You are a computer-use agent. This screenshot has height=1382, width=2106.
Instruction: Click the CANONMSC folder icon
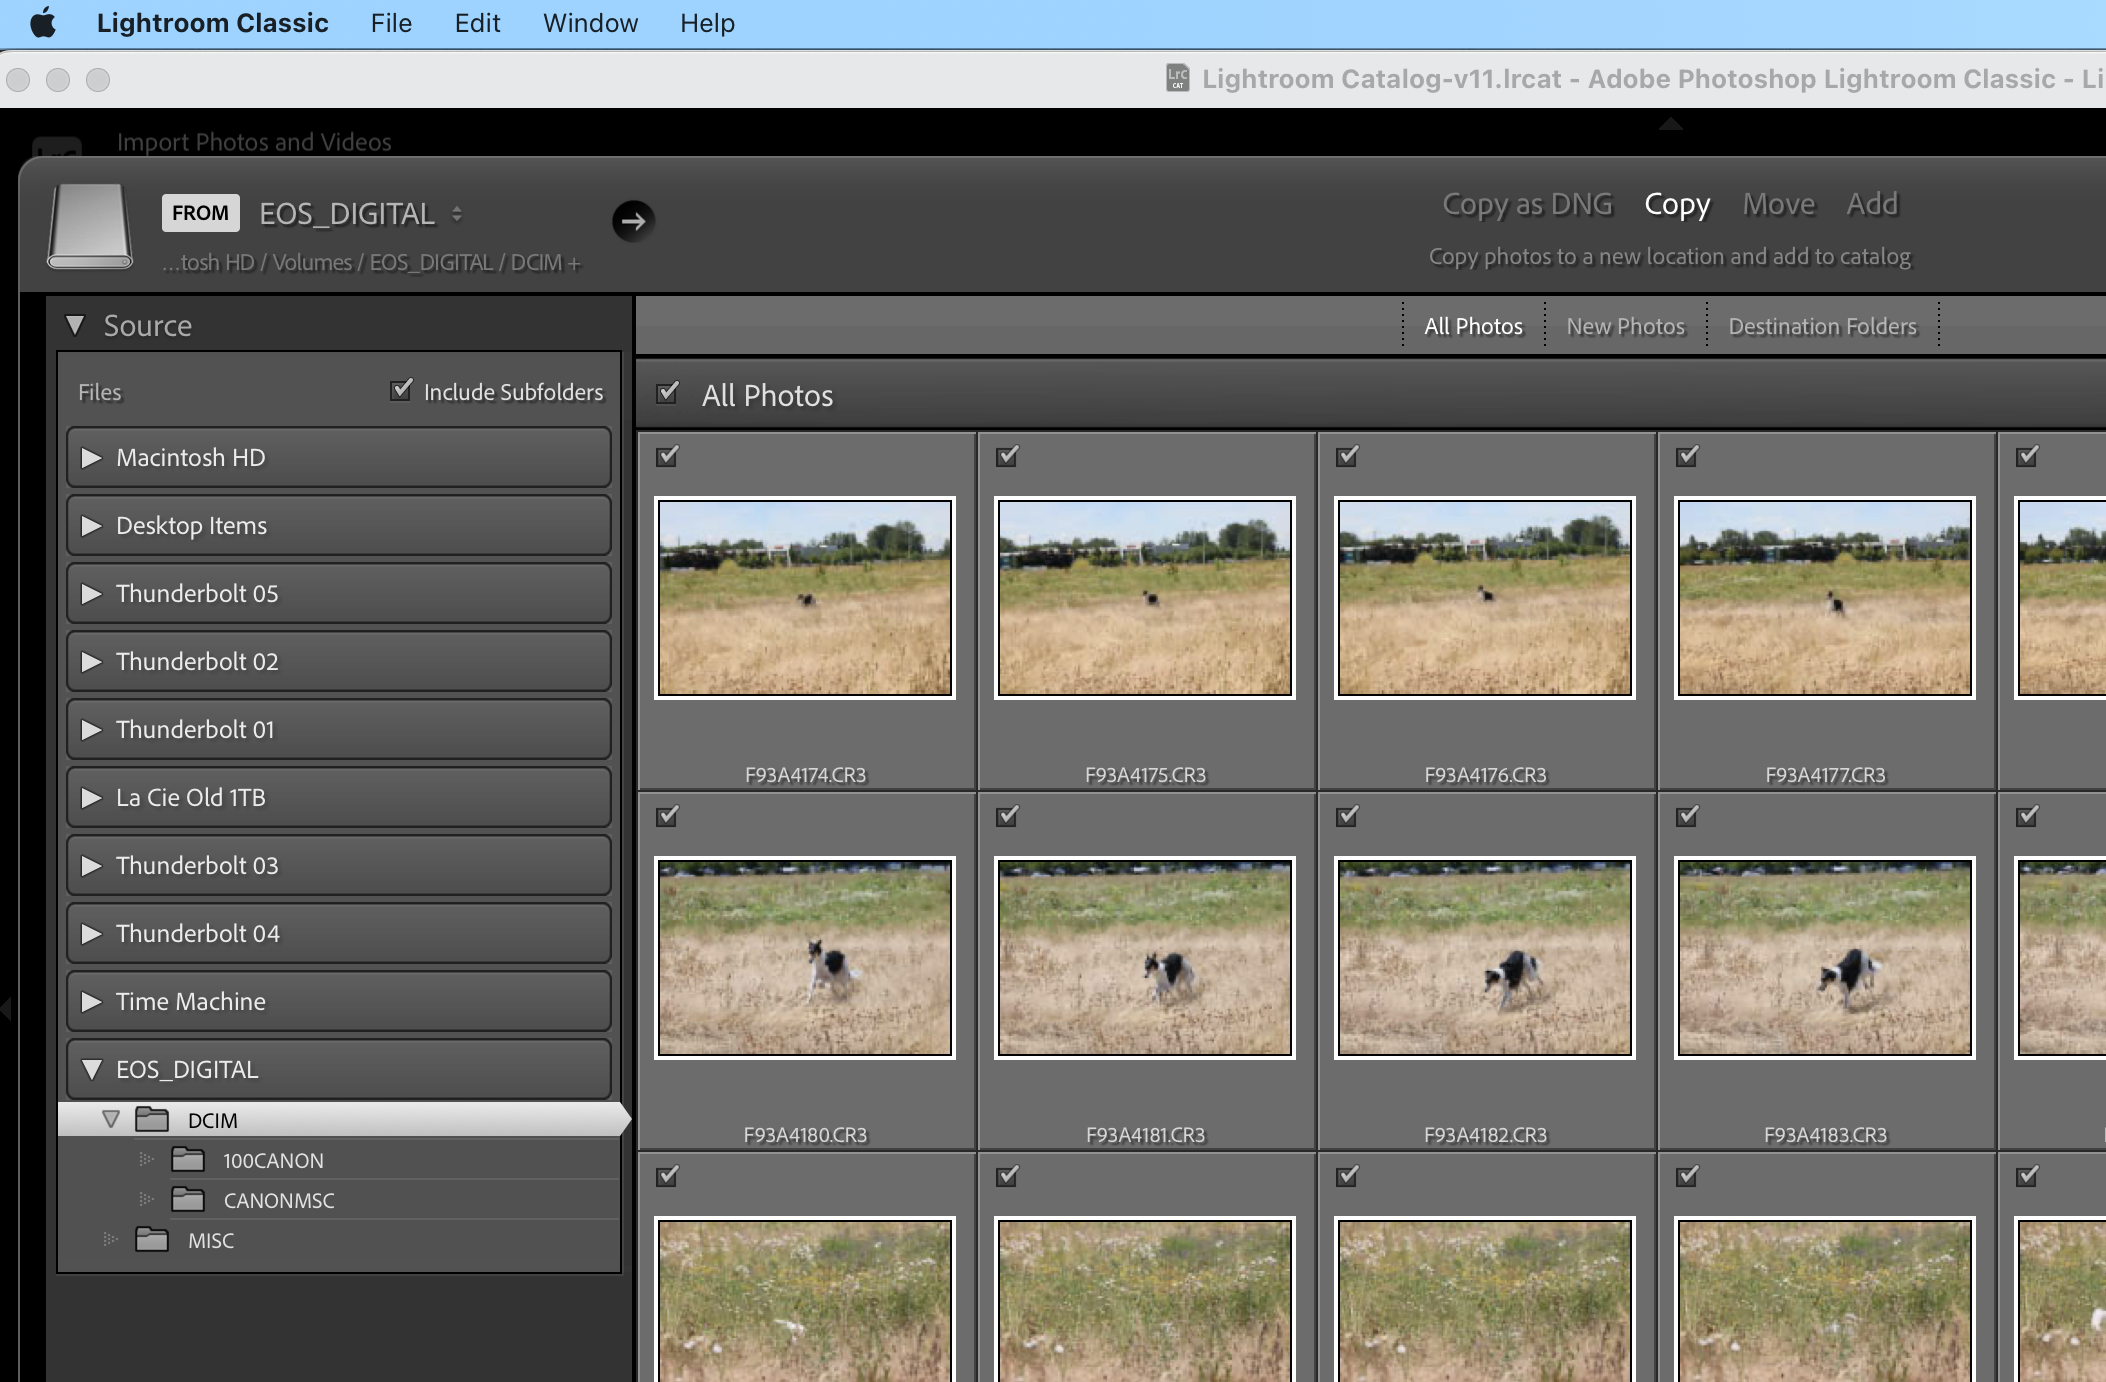pos(187,1199)
